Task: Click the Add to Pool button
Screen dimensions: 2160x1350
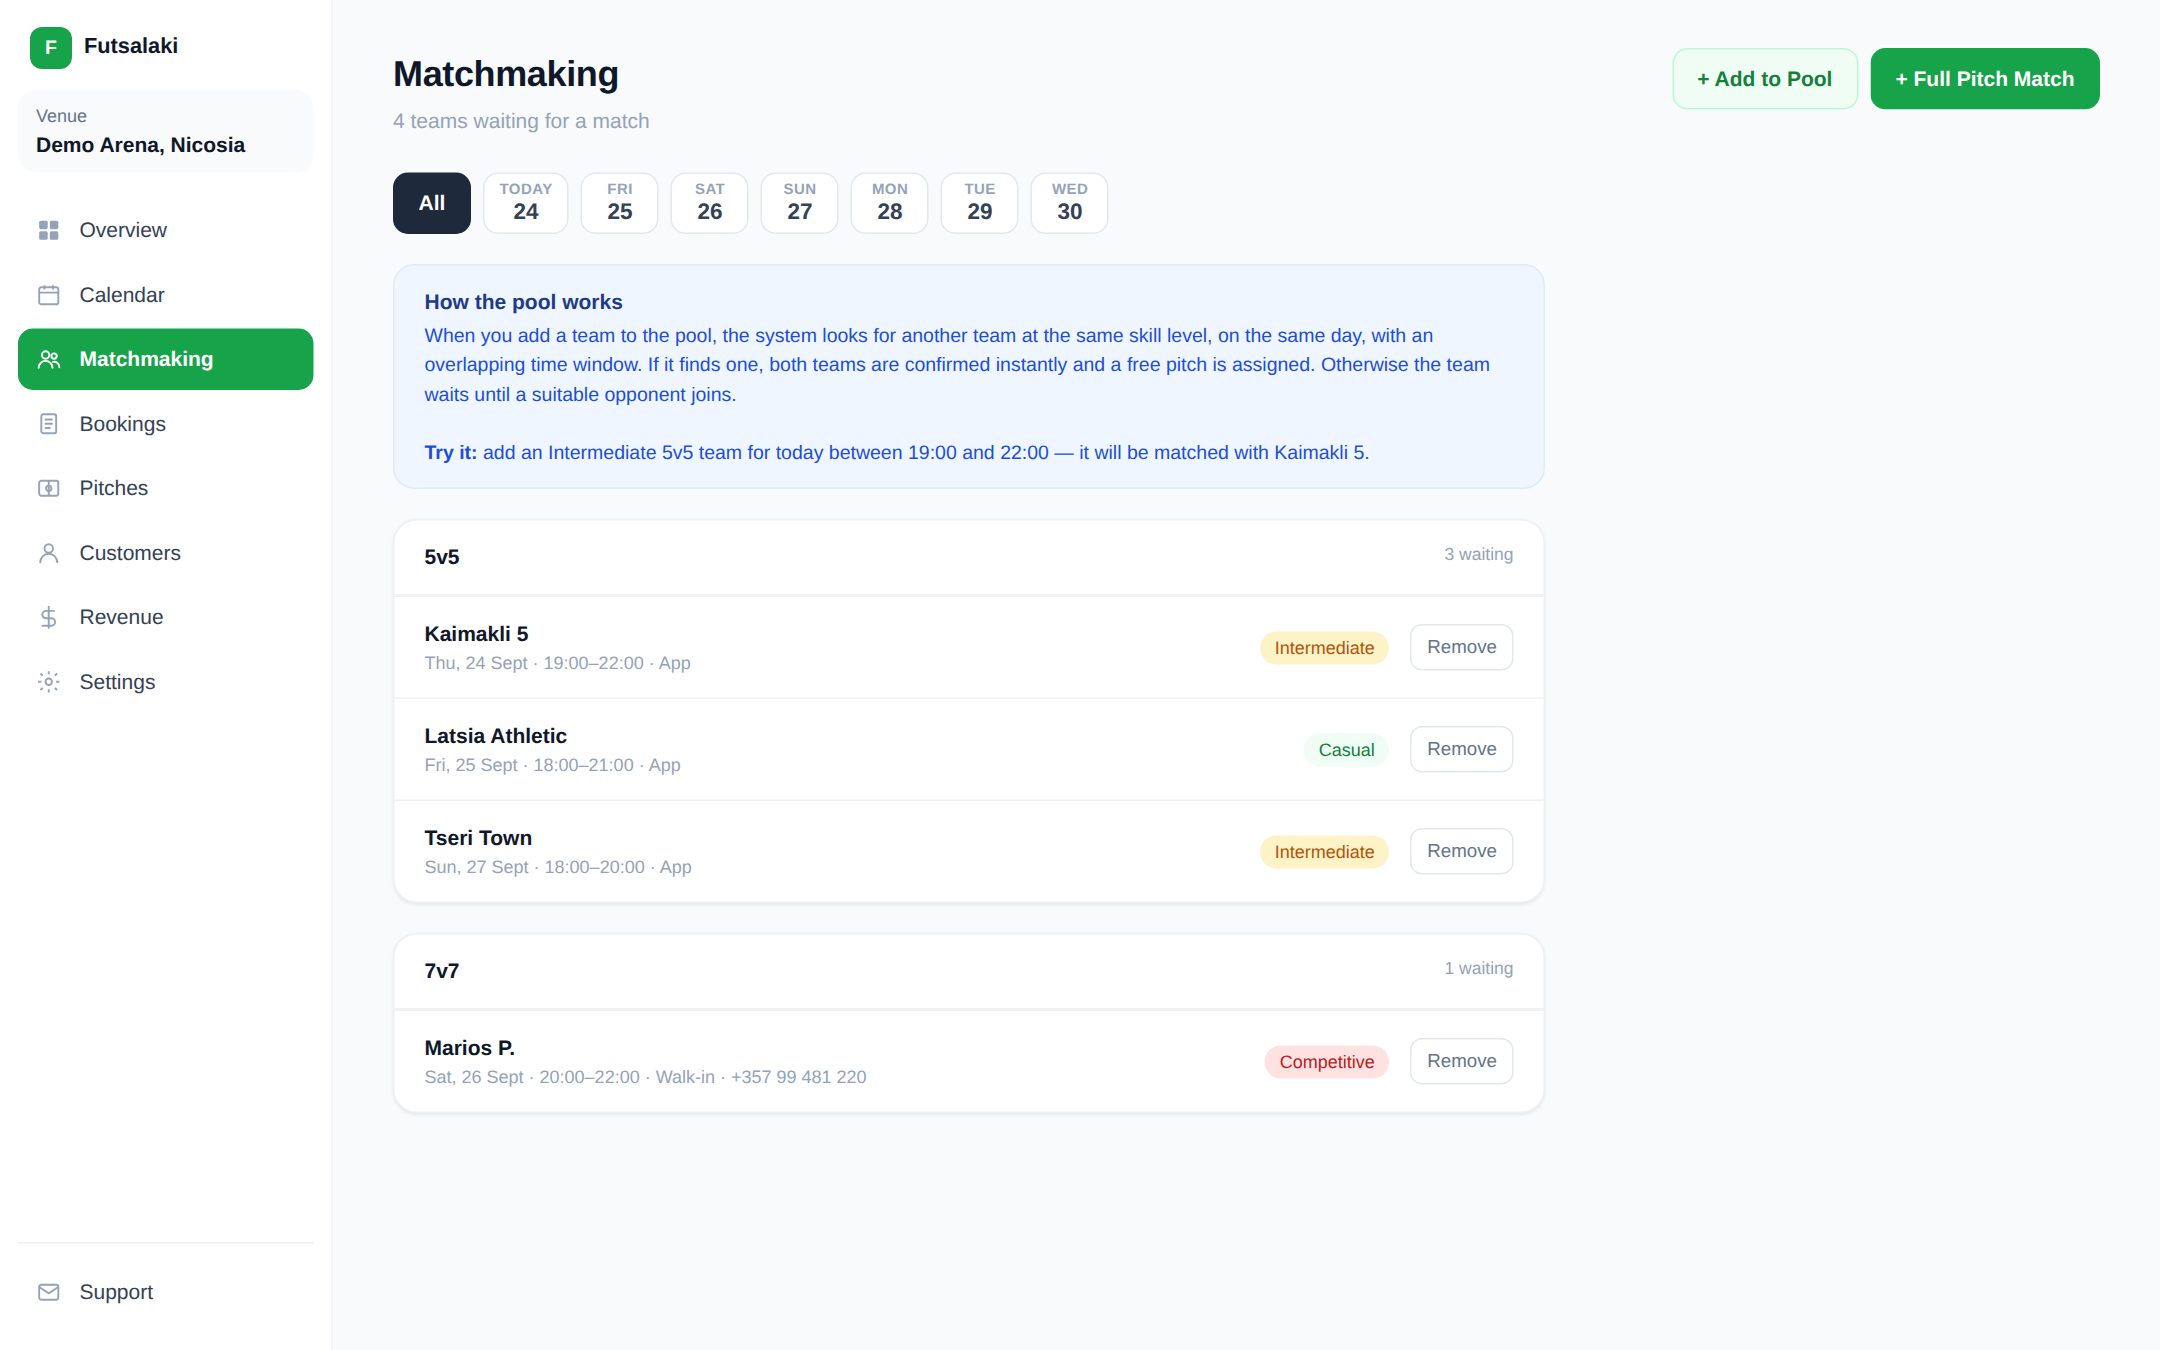Action: (1765, 79)
